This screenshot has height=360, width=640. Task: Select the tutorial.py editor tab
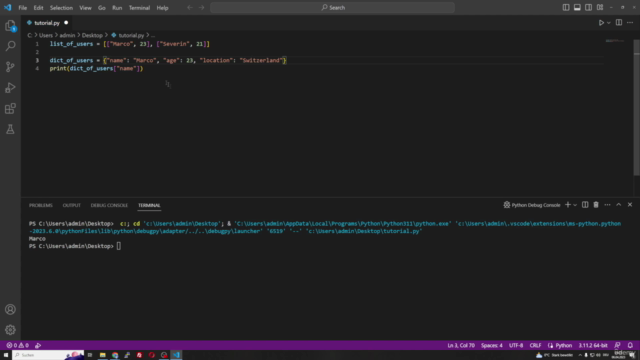47,23
